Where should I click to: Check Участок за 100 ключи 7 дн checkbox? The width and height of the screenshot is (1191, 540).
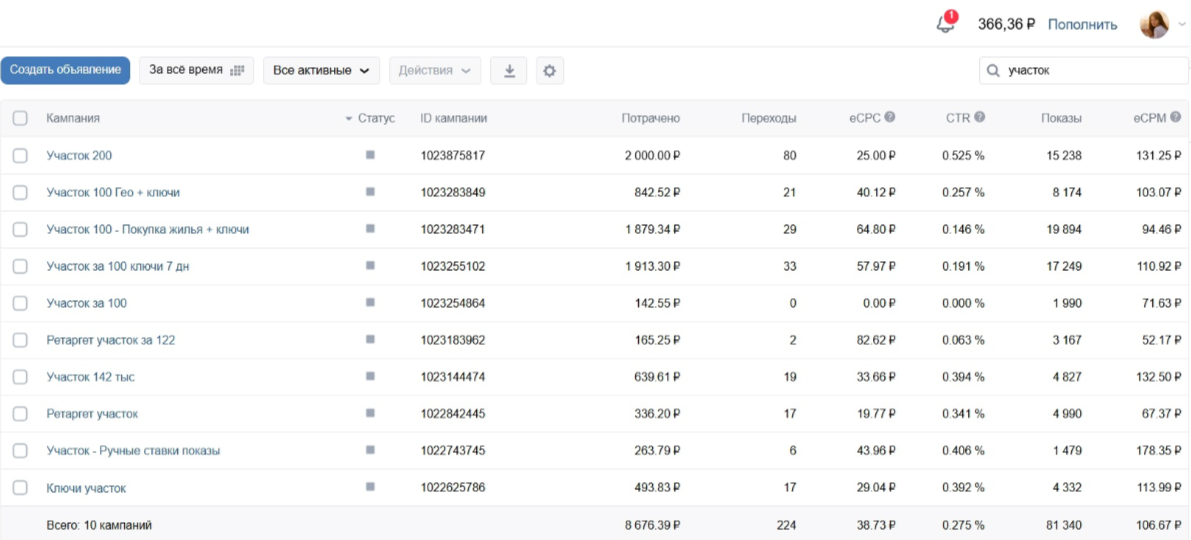point(21,266)
